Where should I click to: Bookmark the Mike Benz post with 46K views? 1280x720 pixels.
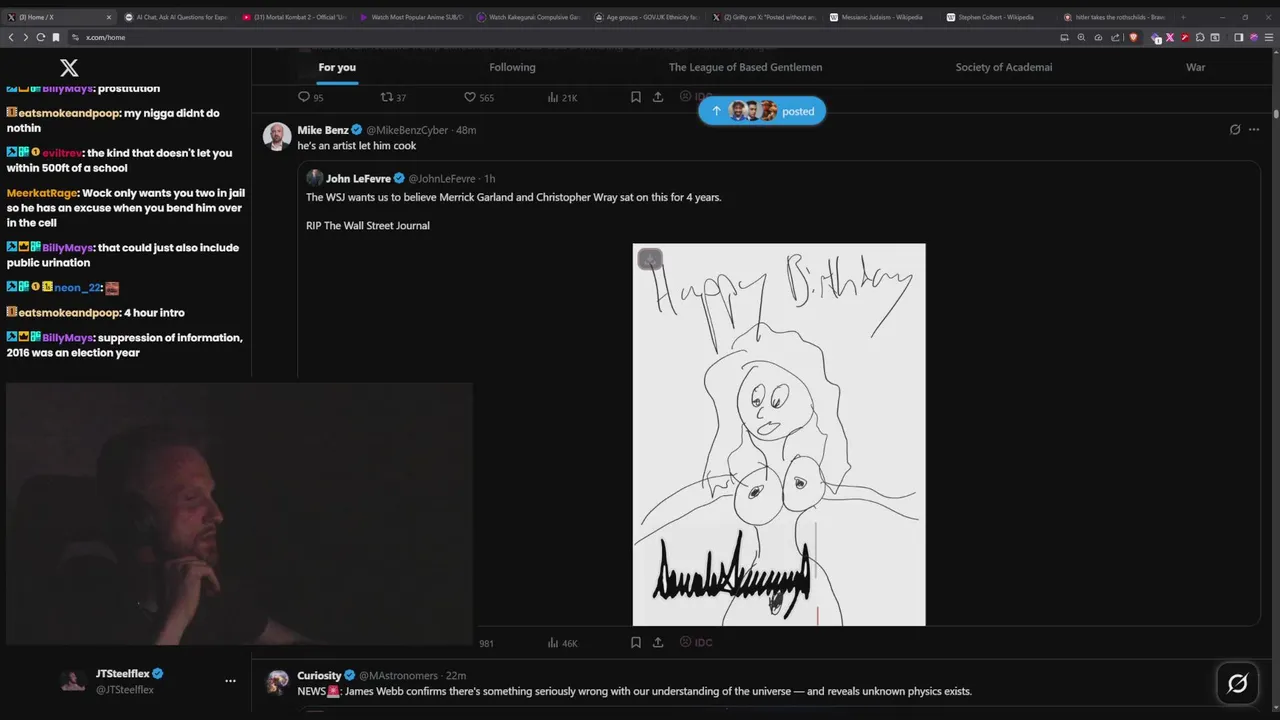(x=636, y=643)
